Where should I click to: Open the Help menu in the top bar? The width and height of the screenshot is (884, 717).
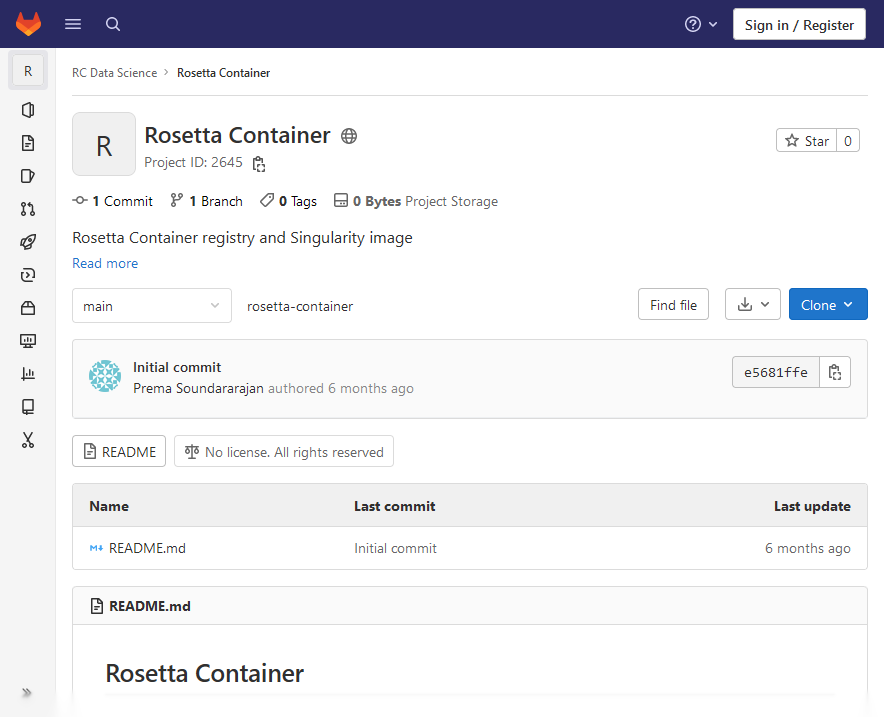(701, 24)
